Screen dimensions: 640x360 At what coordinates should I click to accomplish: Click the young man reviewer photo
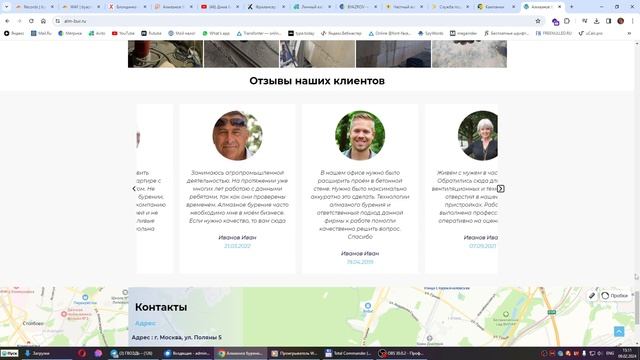(x=360, y=135)
